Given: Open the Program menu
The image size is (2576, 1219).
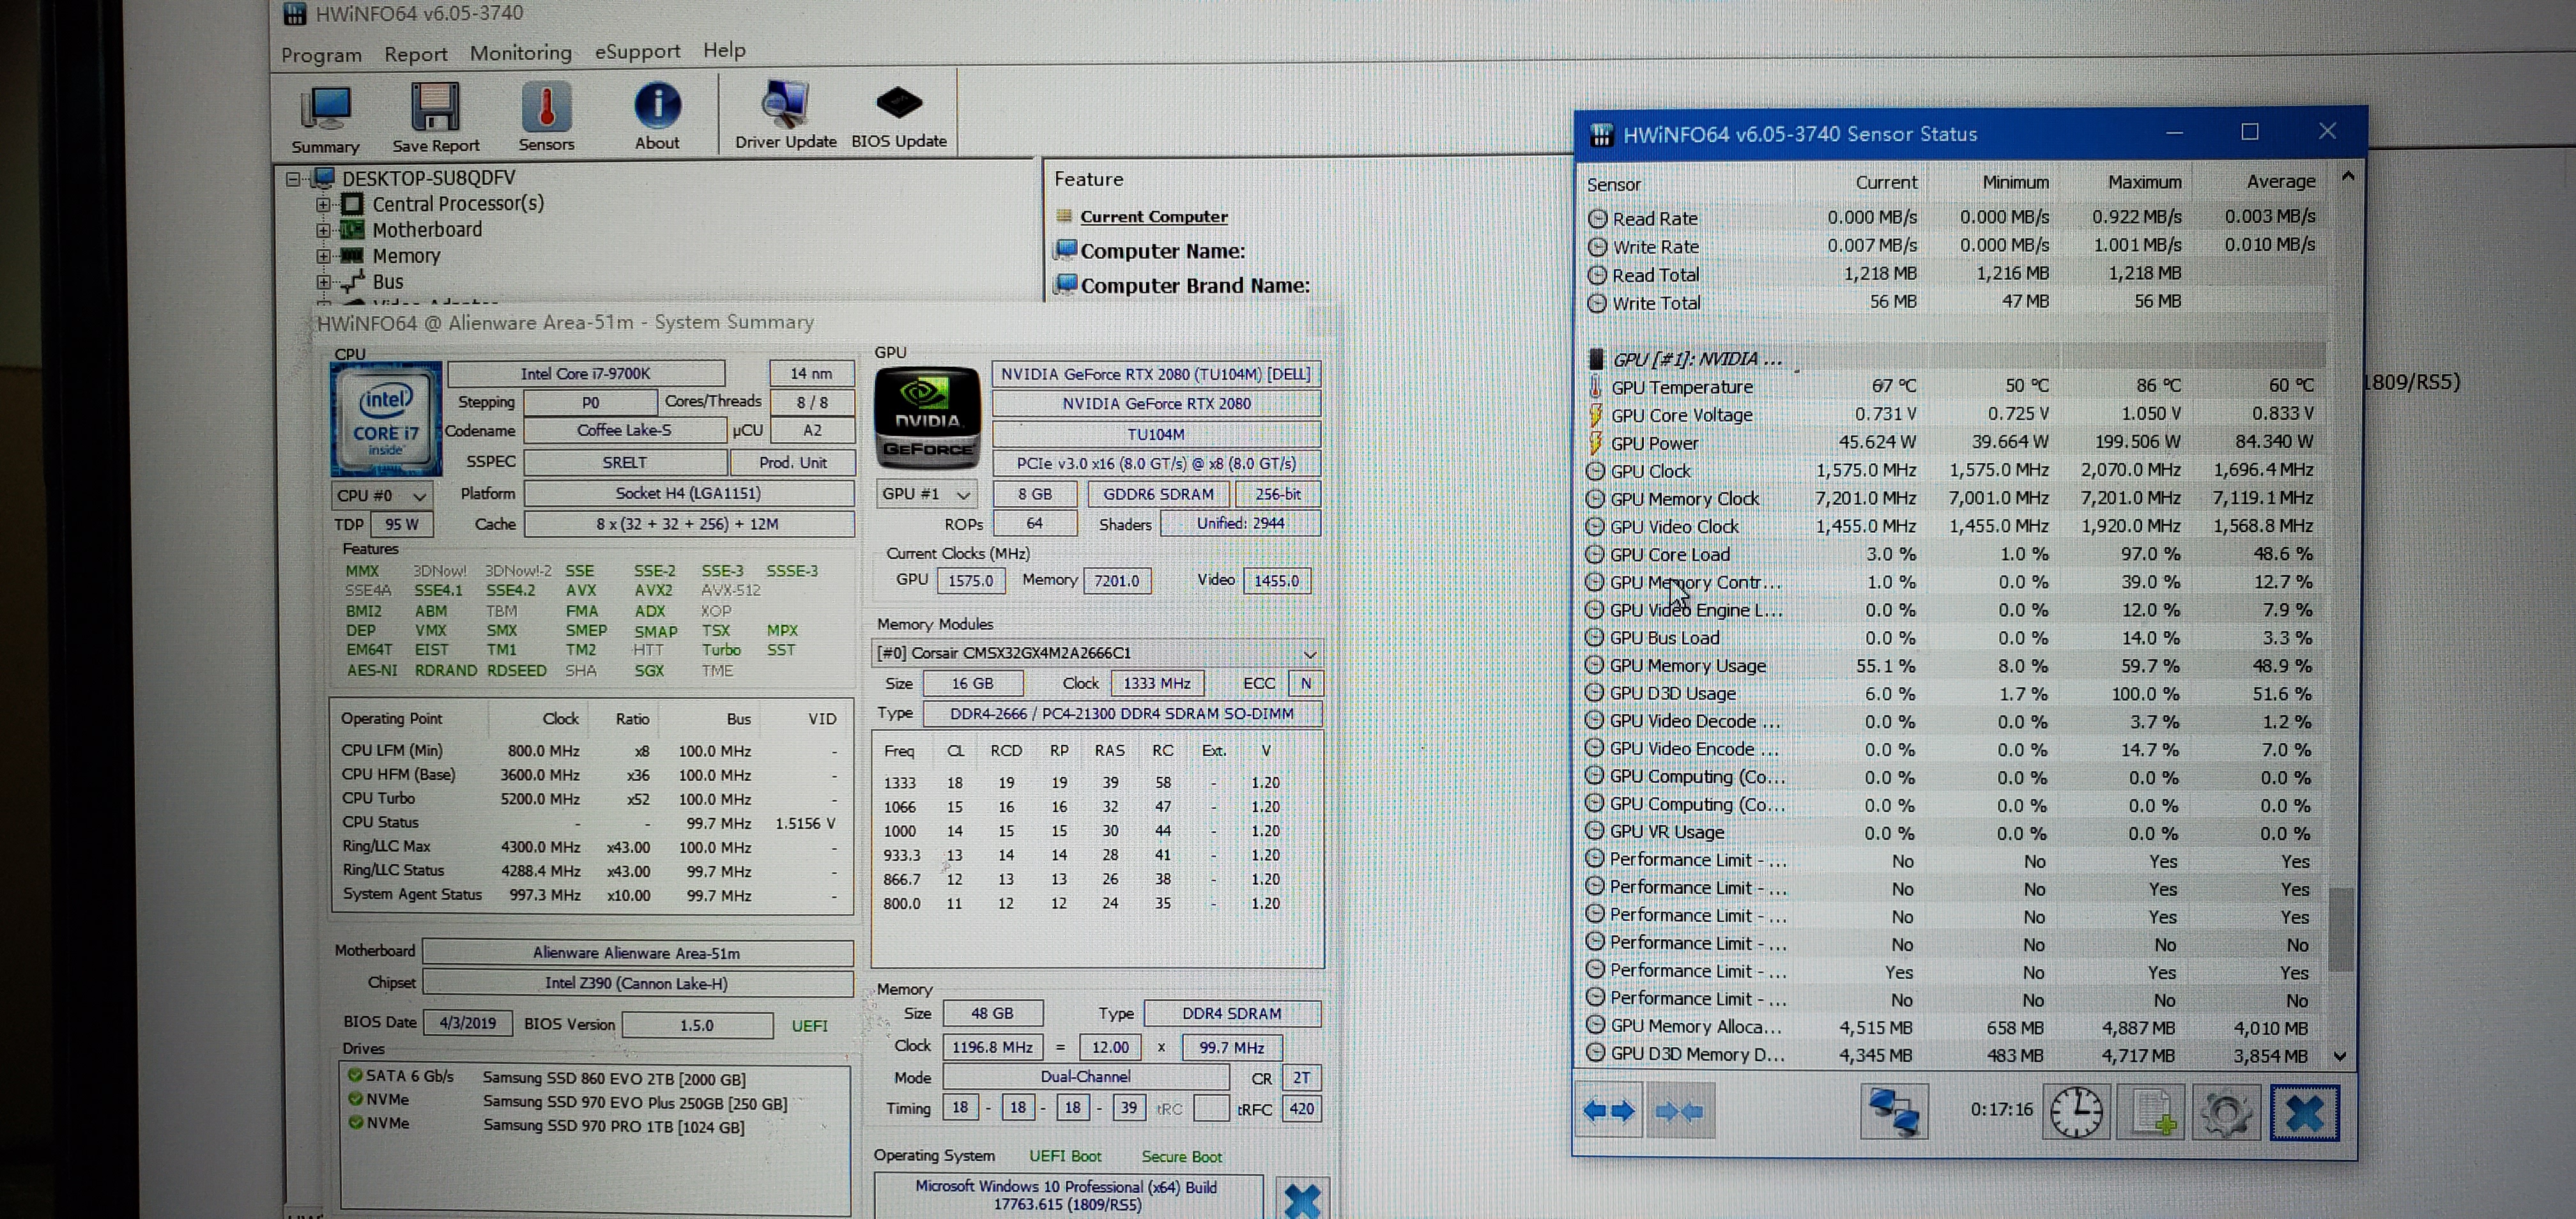Looking at the screenshot, I should coord(321,55).
